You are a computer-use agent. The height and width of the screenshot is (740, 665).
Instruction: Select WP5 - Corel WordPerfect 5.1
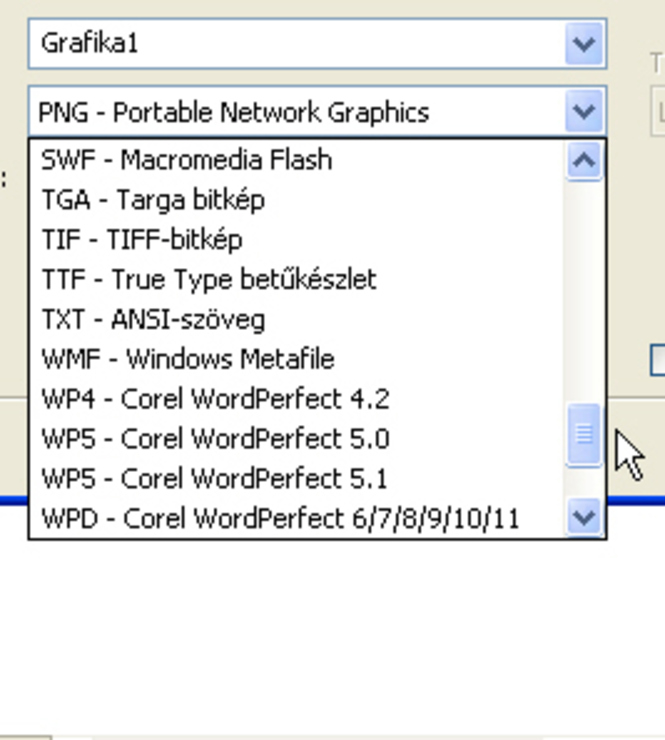tap(296, 479)
